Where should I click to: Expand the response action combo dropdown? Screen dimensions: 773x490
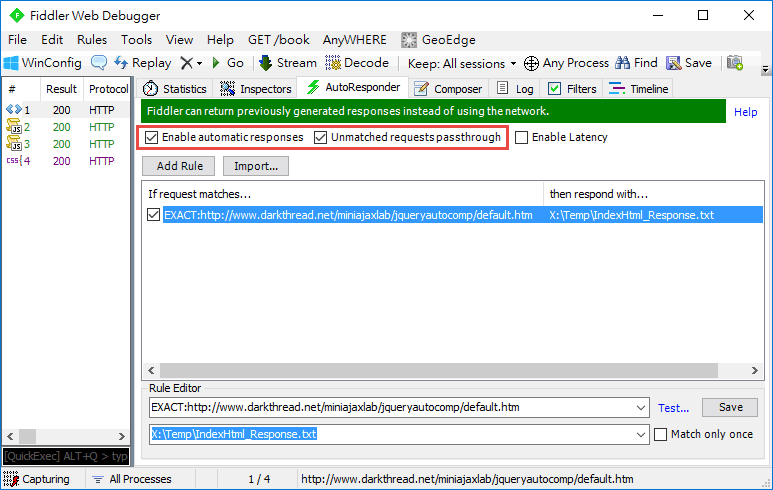click(640, 434)
